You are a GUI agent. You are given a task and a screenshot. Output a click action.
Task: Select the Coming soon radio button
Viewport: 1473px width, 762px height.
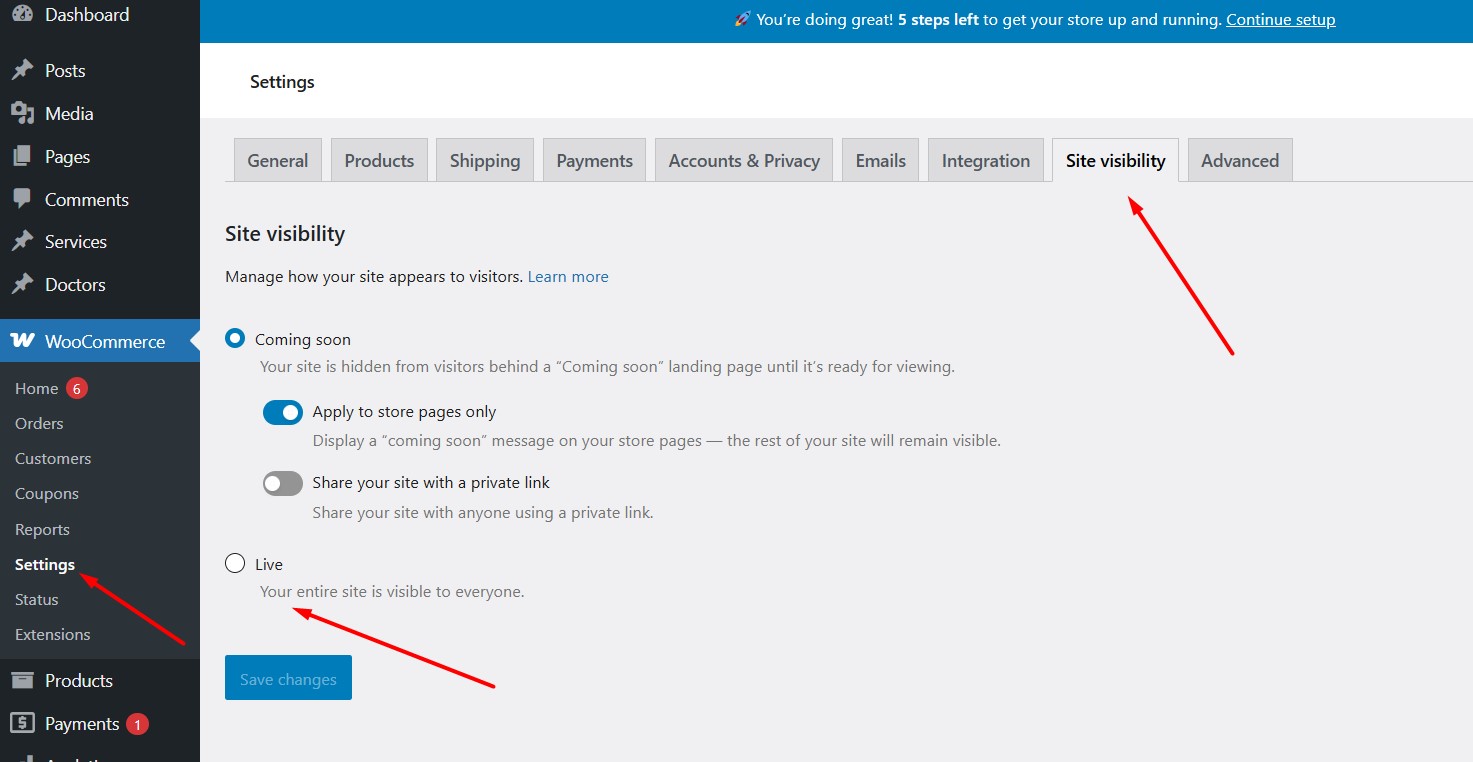[x=235, y=339]
